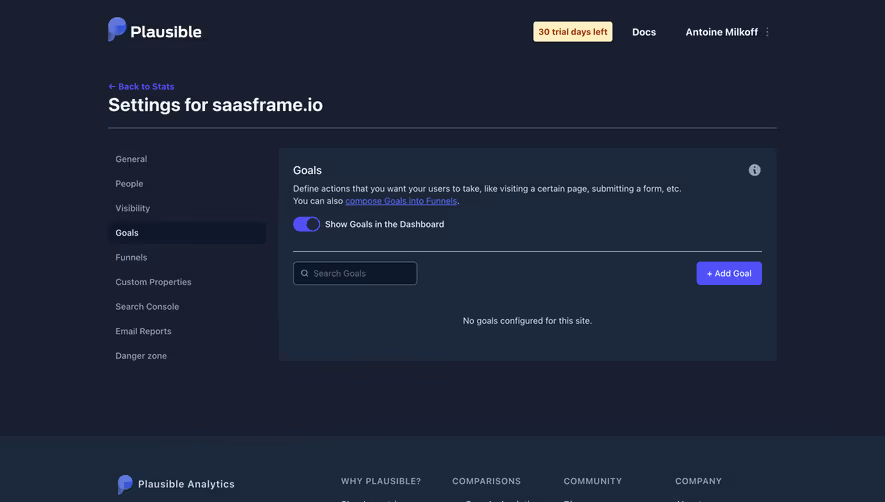Click the 'COMPANY' footer heading
This screenshot has height=502, width=885.
[x=698, y=481]
